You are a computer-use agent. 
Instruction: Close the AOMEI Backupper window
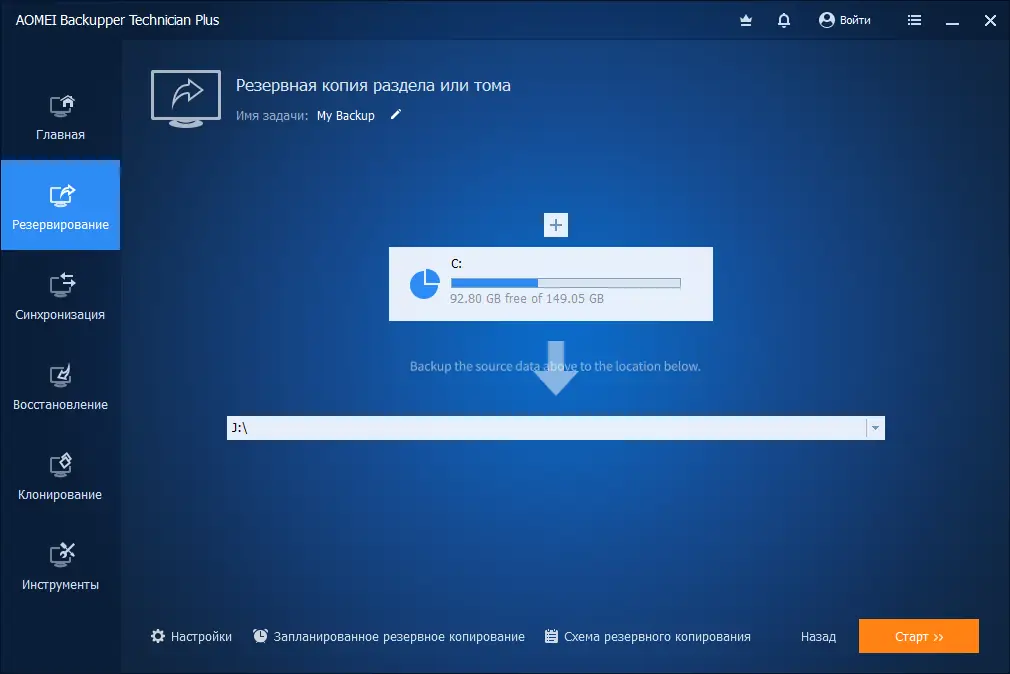click(x=991, y=21)
